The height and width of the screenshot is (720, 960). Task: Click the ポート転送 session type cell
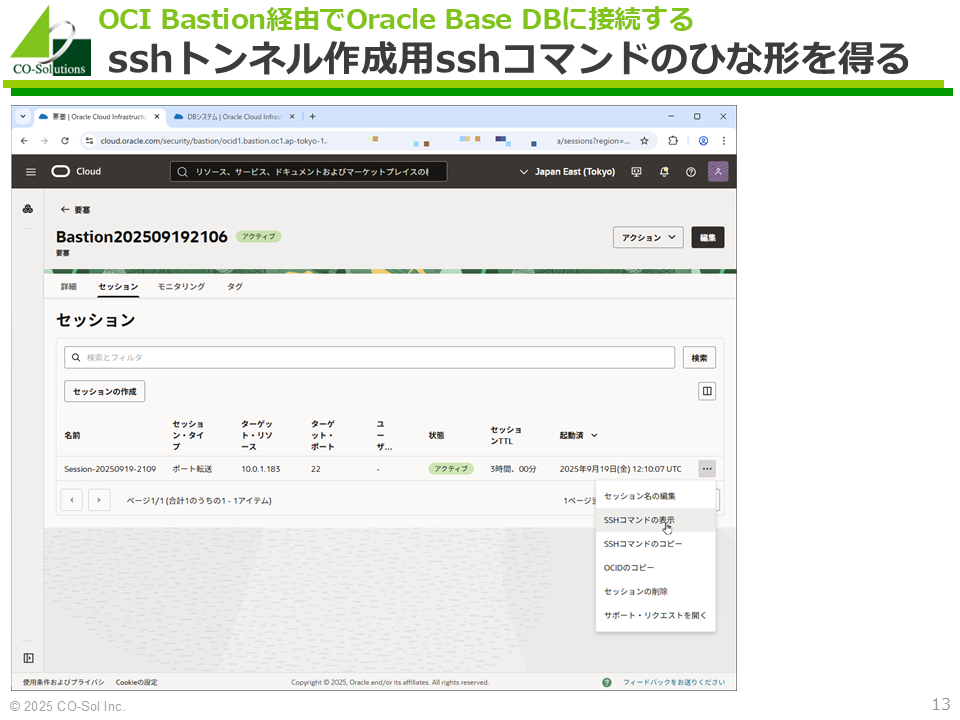[x=192, y=469]
